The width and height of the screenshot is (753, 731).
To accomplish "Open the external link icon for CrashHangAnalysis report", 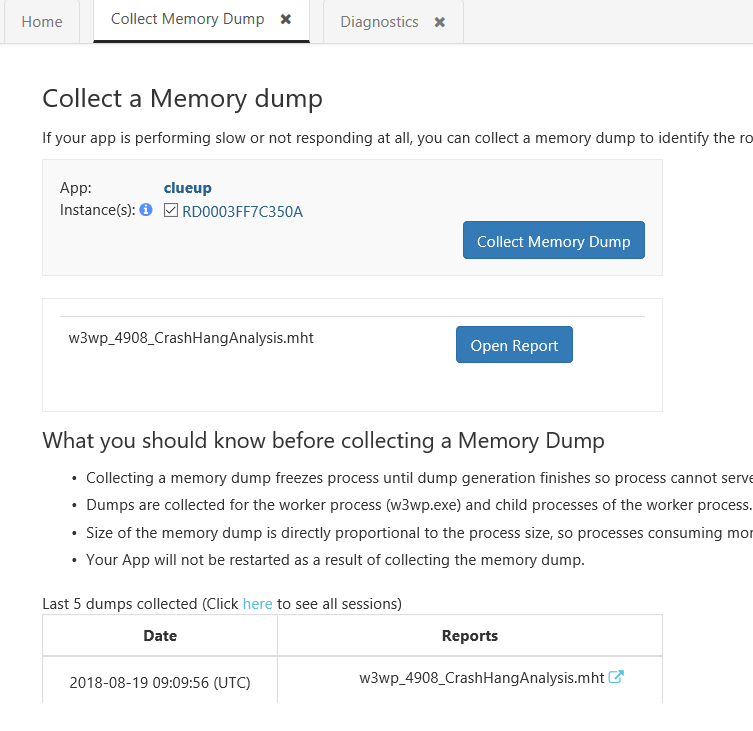I will point(616,677).
